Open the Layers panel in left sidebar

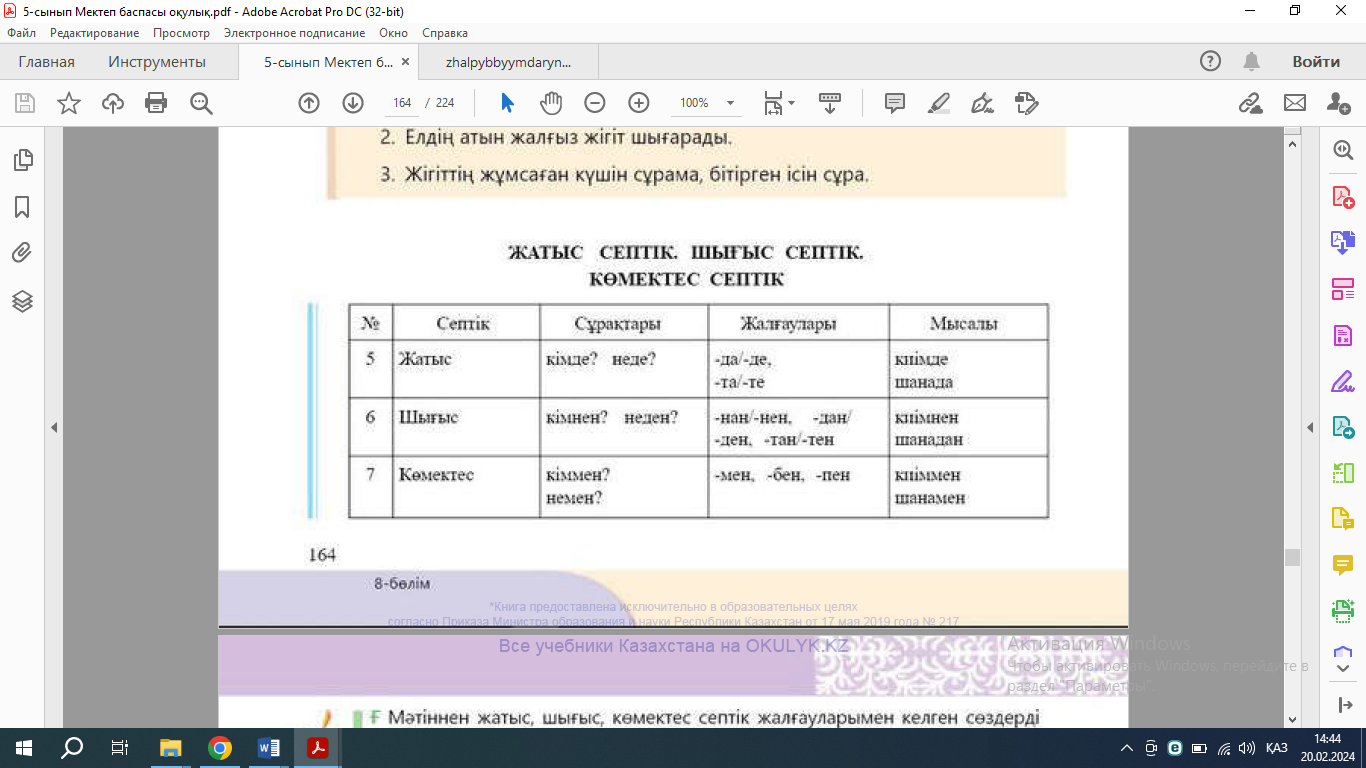[x=22, y=300]
